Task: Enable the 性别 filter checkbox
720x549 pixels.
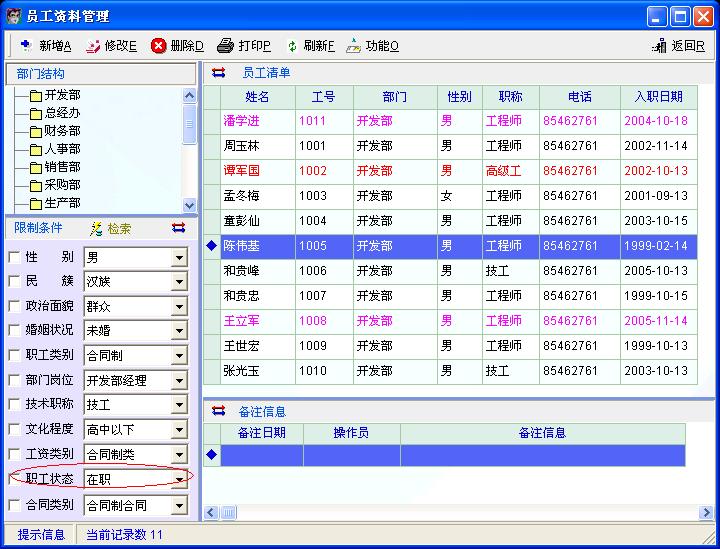Action: (x=14, y=257)
